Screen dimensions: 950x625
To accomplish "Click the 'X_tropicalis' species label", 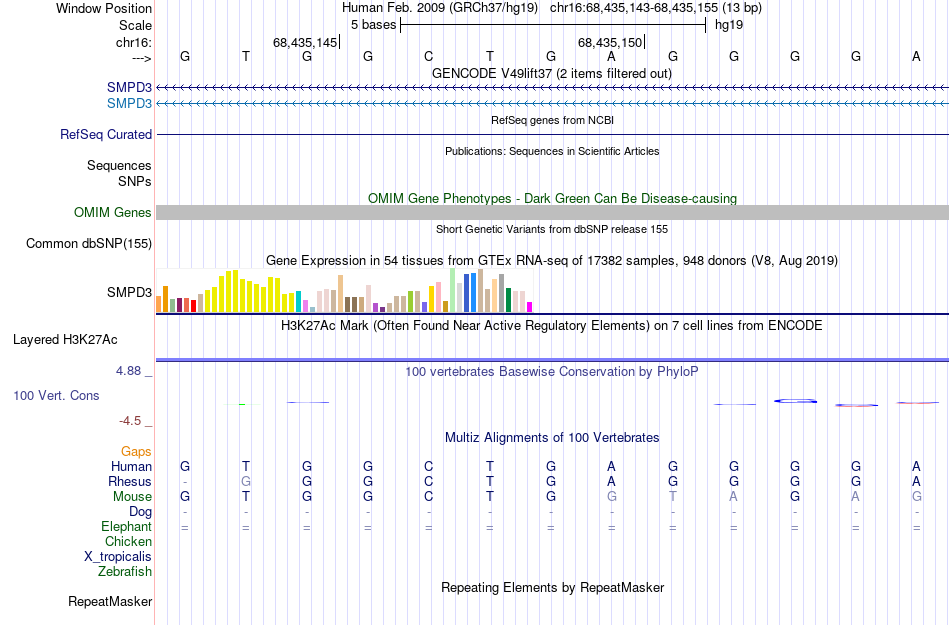I will click(118, 557).
